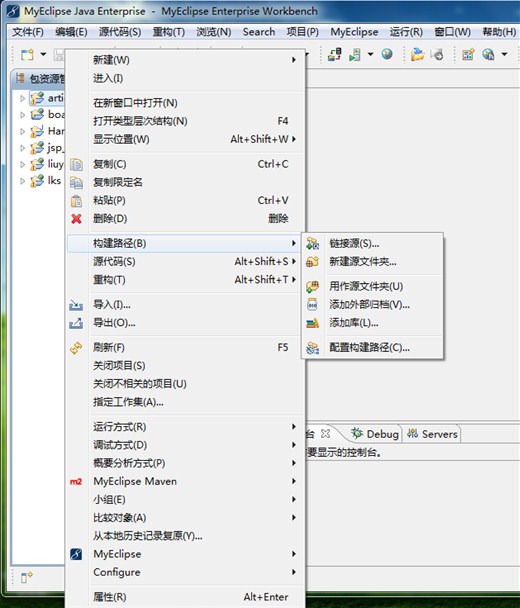Click the refresh icon beside 刷新(F)
This screenshot has width=520, height=608.
coord(76,348)
